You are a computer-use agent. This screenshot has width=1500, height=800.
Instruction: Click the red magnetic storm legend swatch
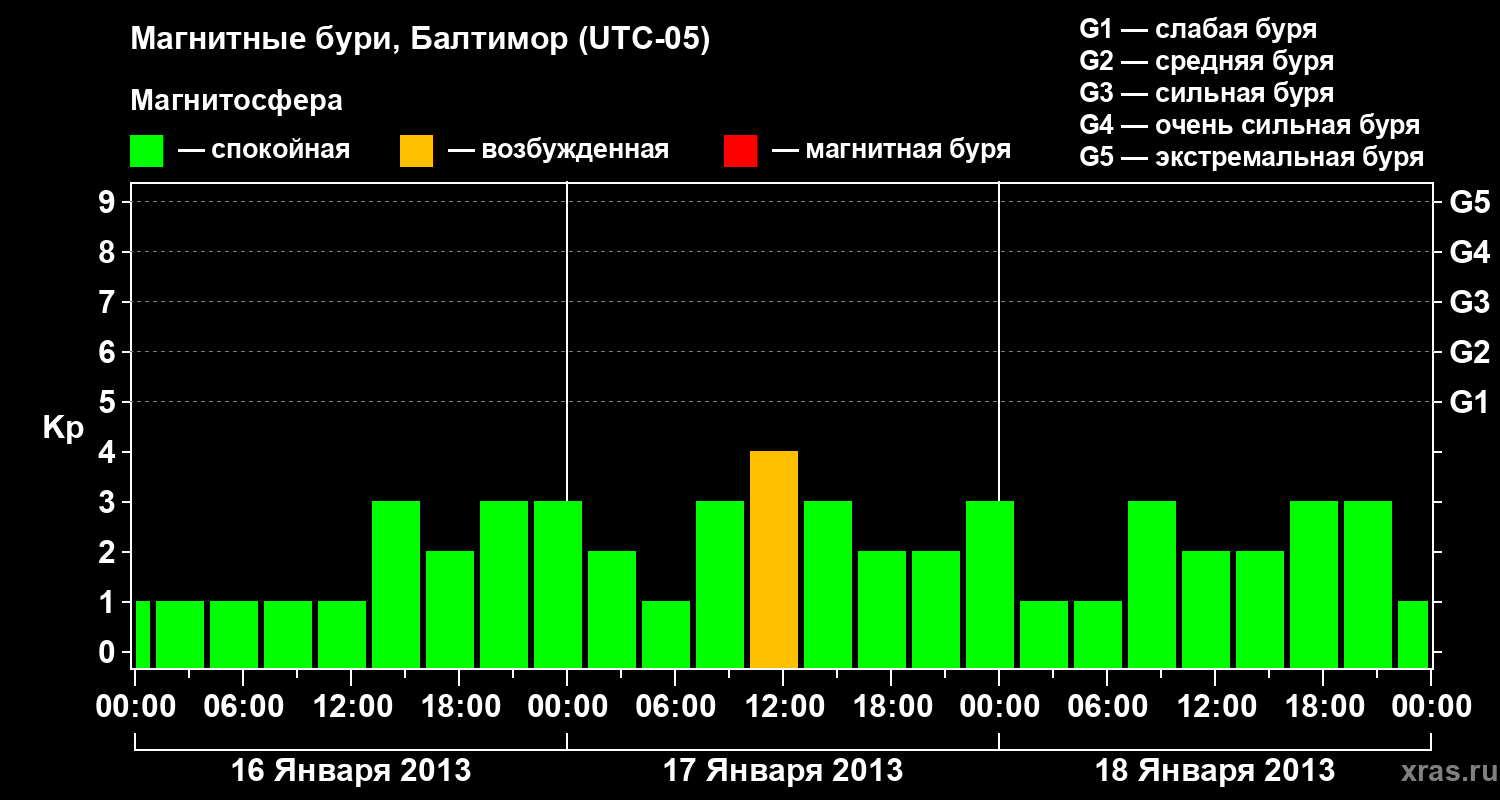(740, 151)
